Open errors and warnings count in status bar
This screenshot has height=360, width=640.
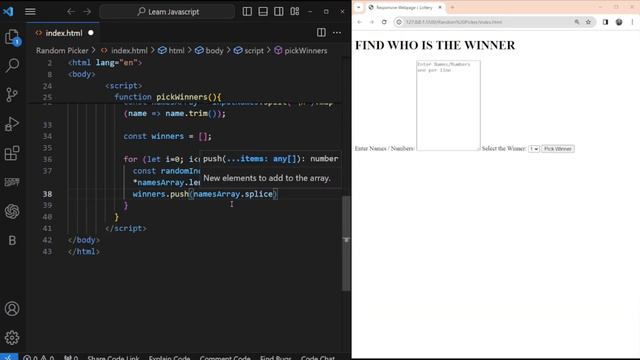pos(38,358)
